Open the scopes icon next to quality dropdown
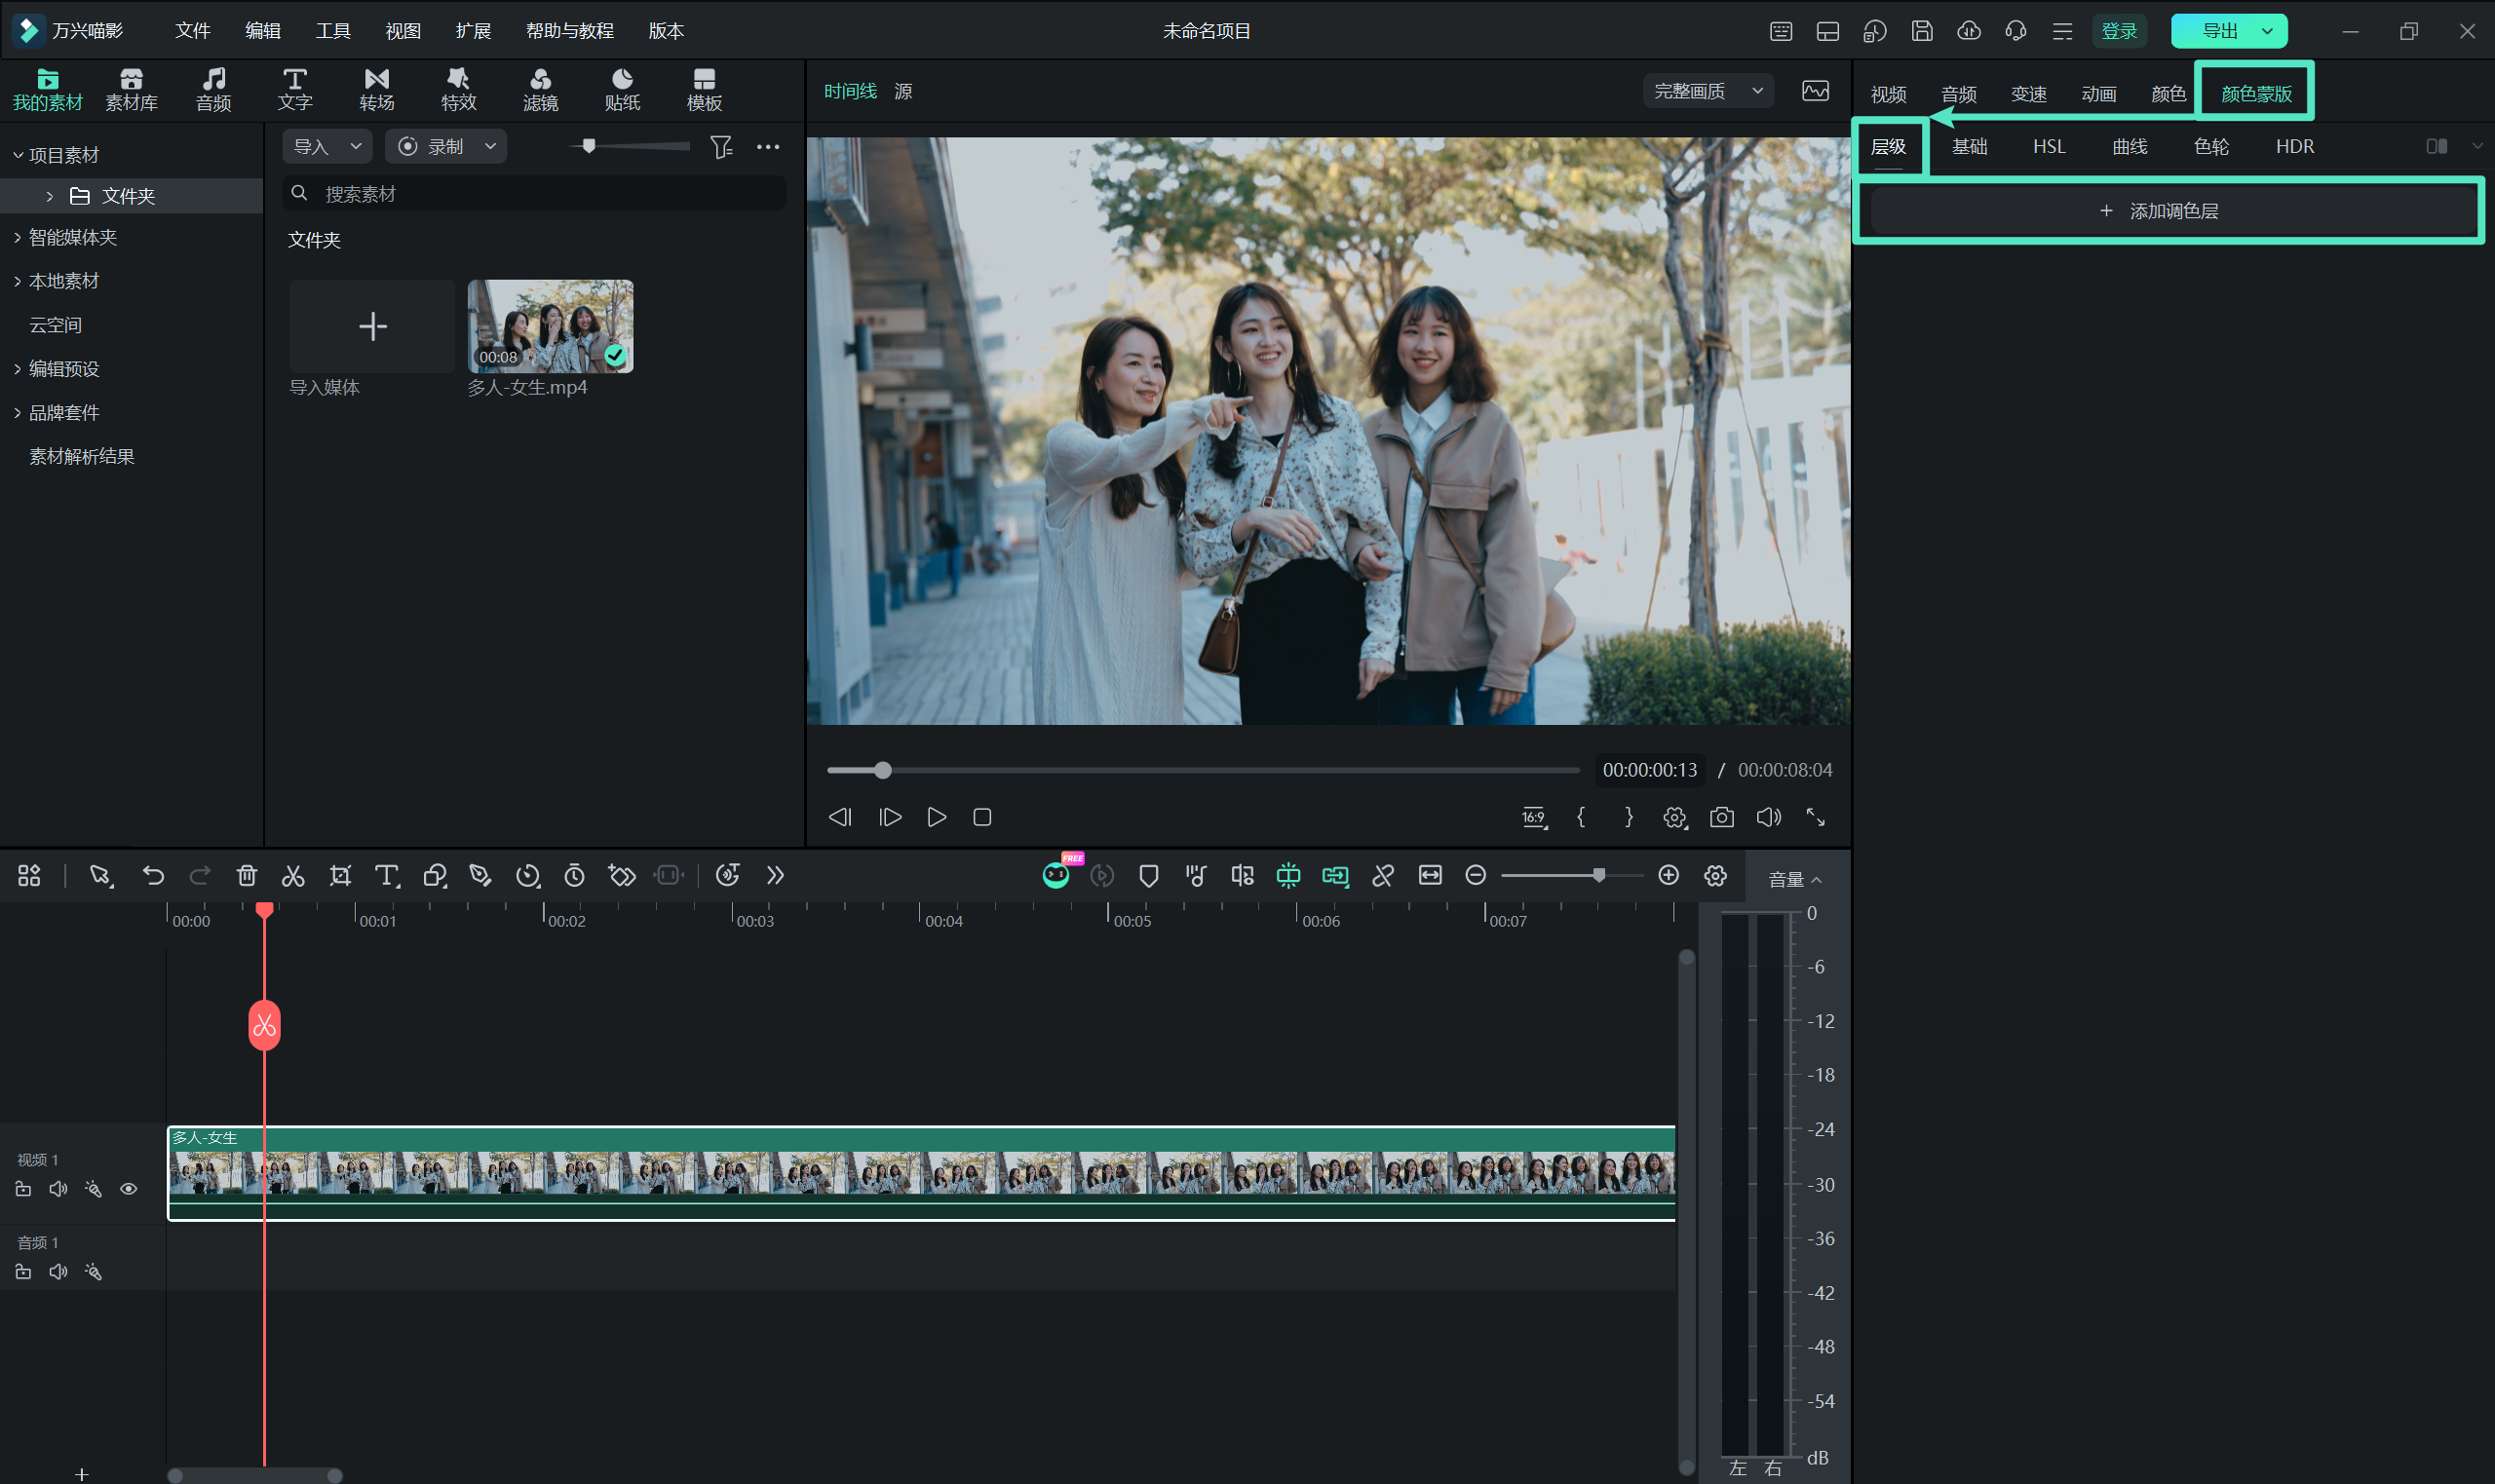This screenshot has height=1484, width=2495. [x=1815, y=91]
